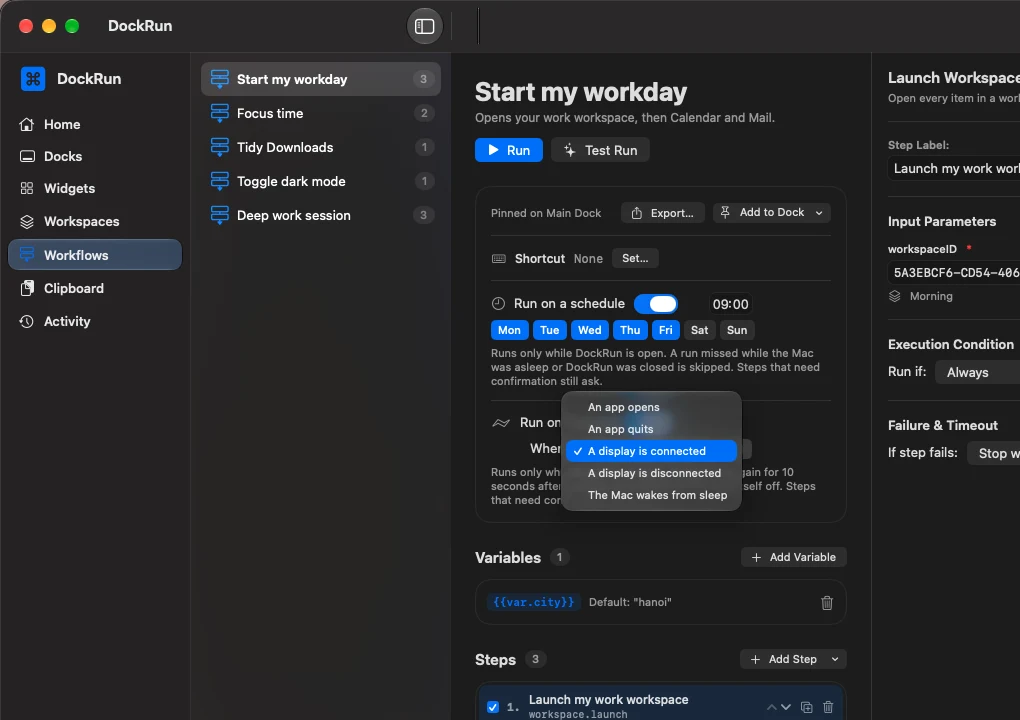Click the Steps count badge
Image resolution: width=1020 pixels, height=720 pixels.
535,660
